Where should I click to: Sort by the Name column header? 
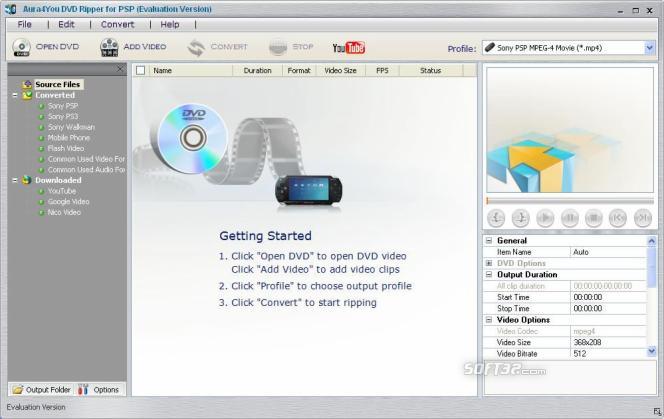coord(190,71)
